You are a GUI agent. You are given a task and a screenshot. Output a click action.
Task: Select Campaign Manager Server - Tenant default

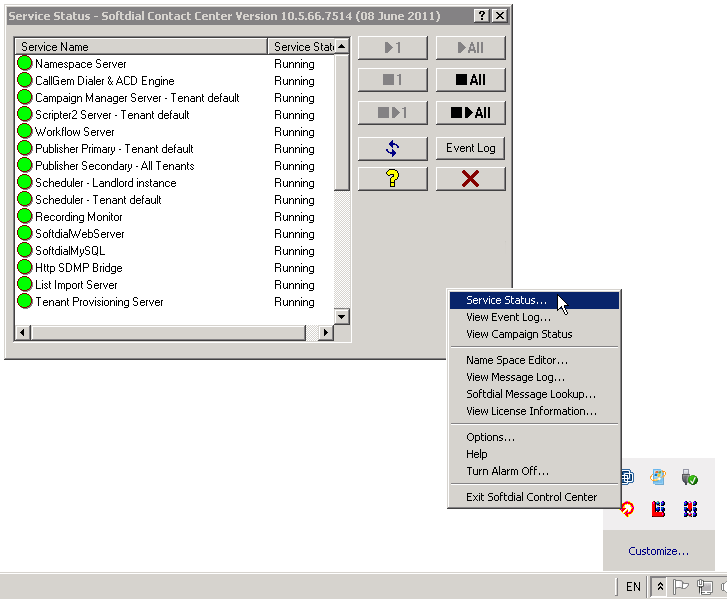pyautogui.click(x=175, y=98)
